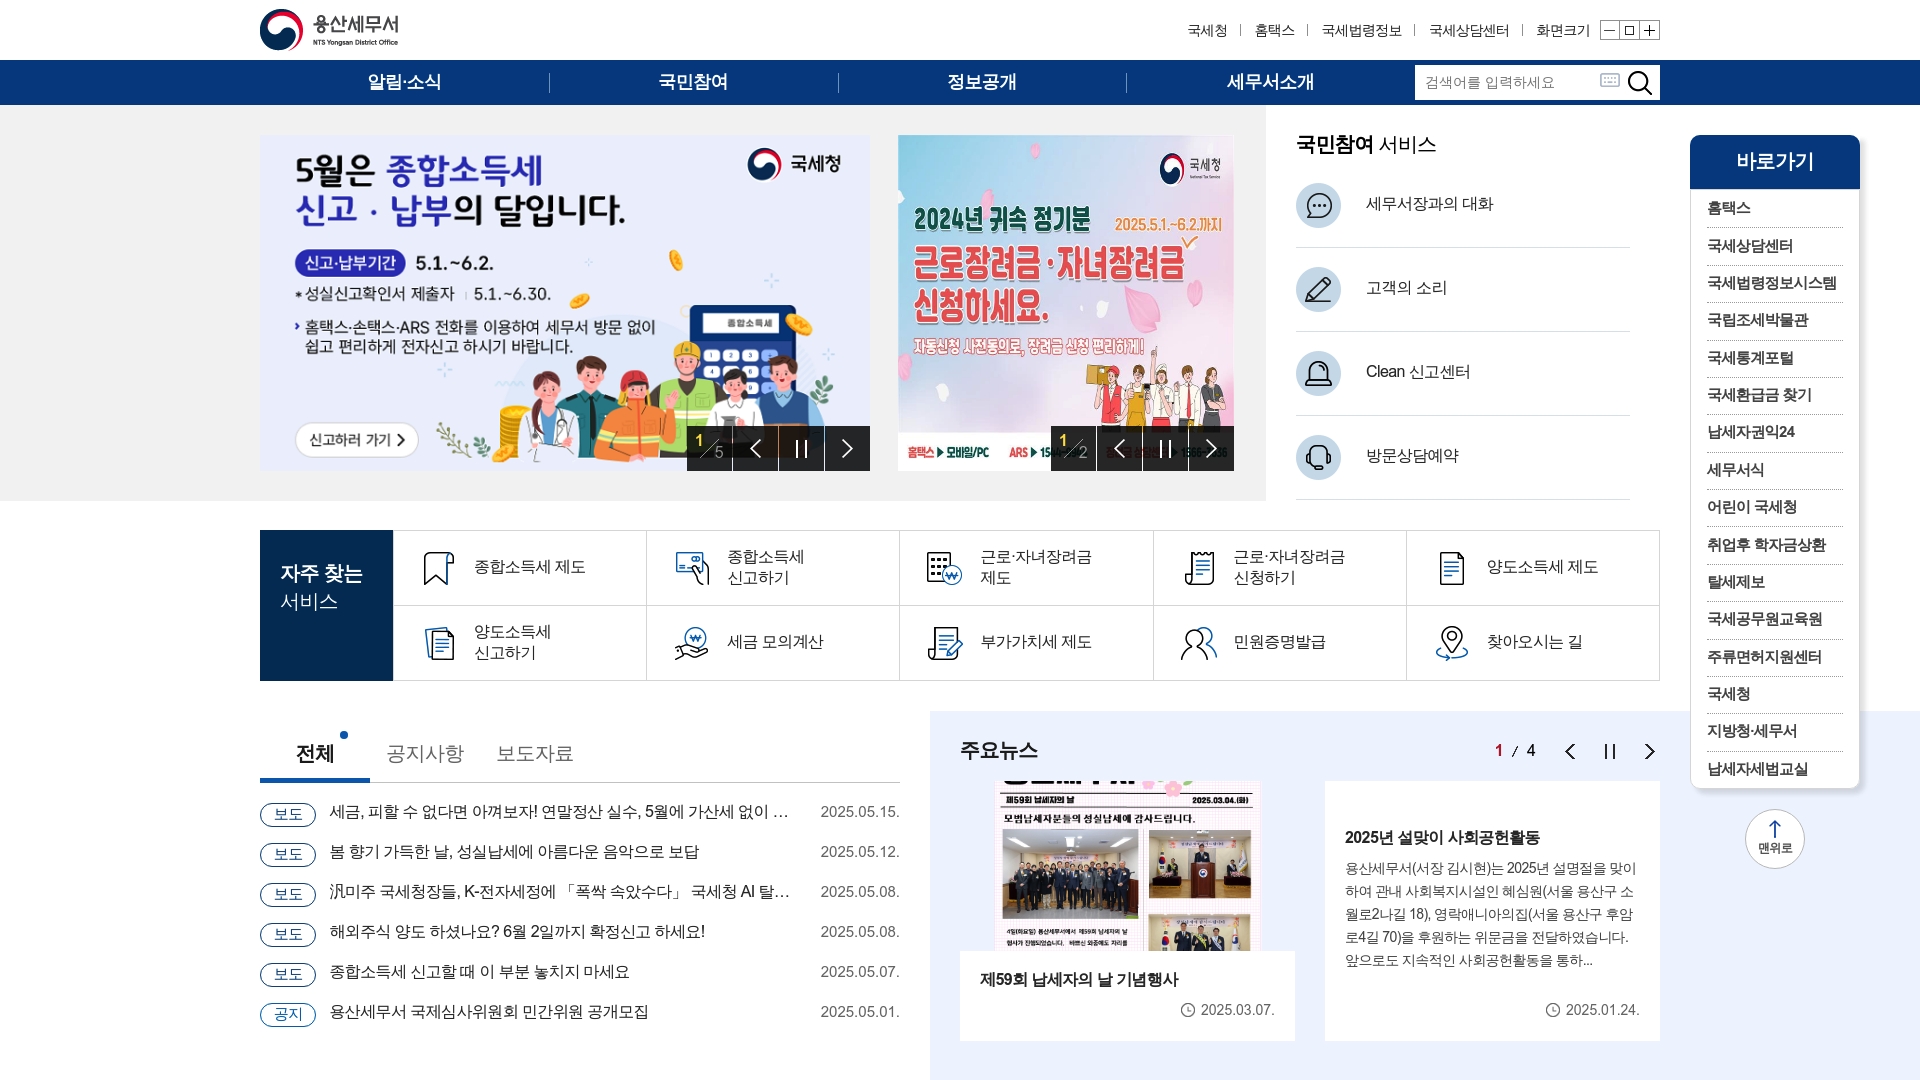This screenshot has width=1920, height=1080.
Task: Click the 종합소득세 신고하기 icon
Action: (692, 568)
